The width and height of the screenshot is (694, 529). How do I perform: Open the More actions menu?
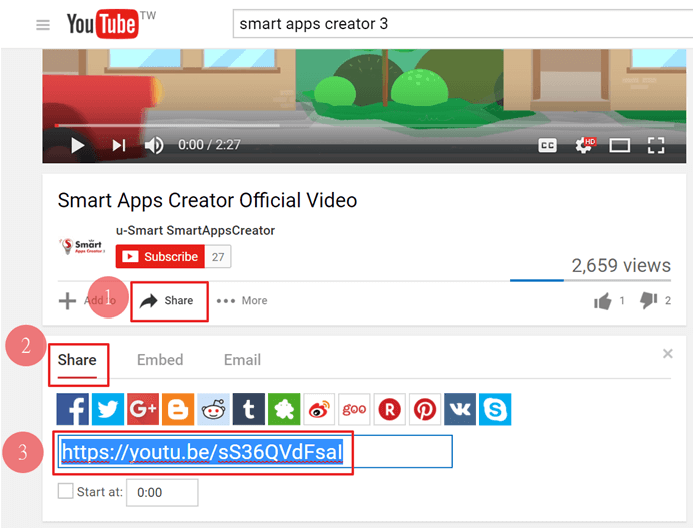click(x=242, y=301)
